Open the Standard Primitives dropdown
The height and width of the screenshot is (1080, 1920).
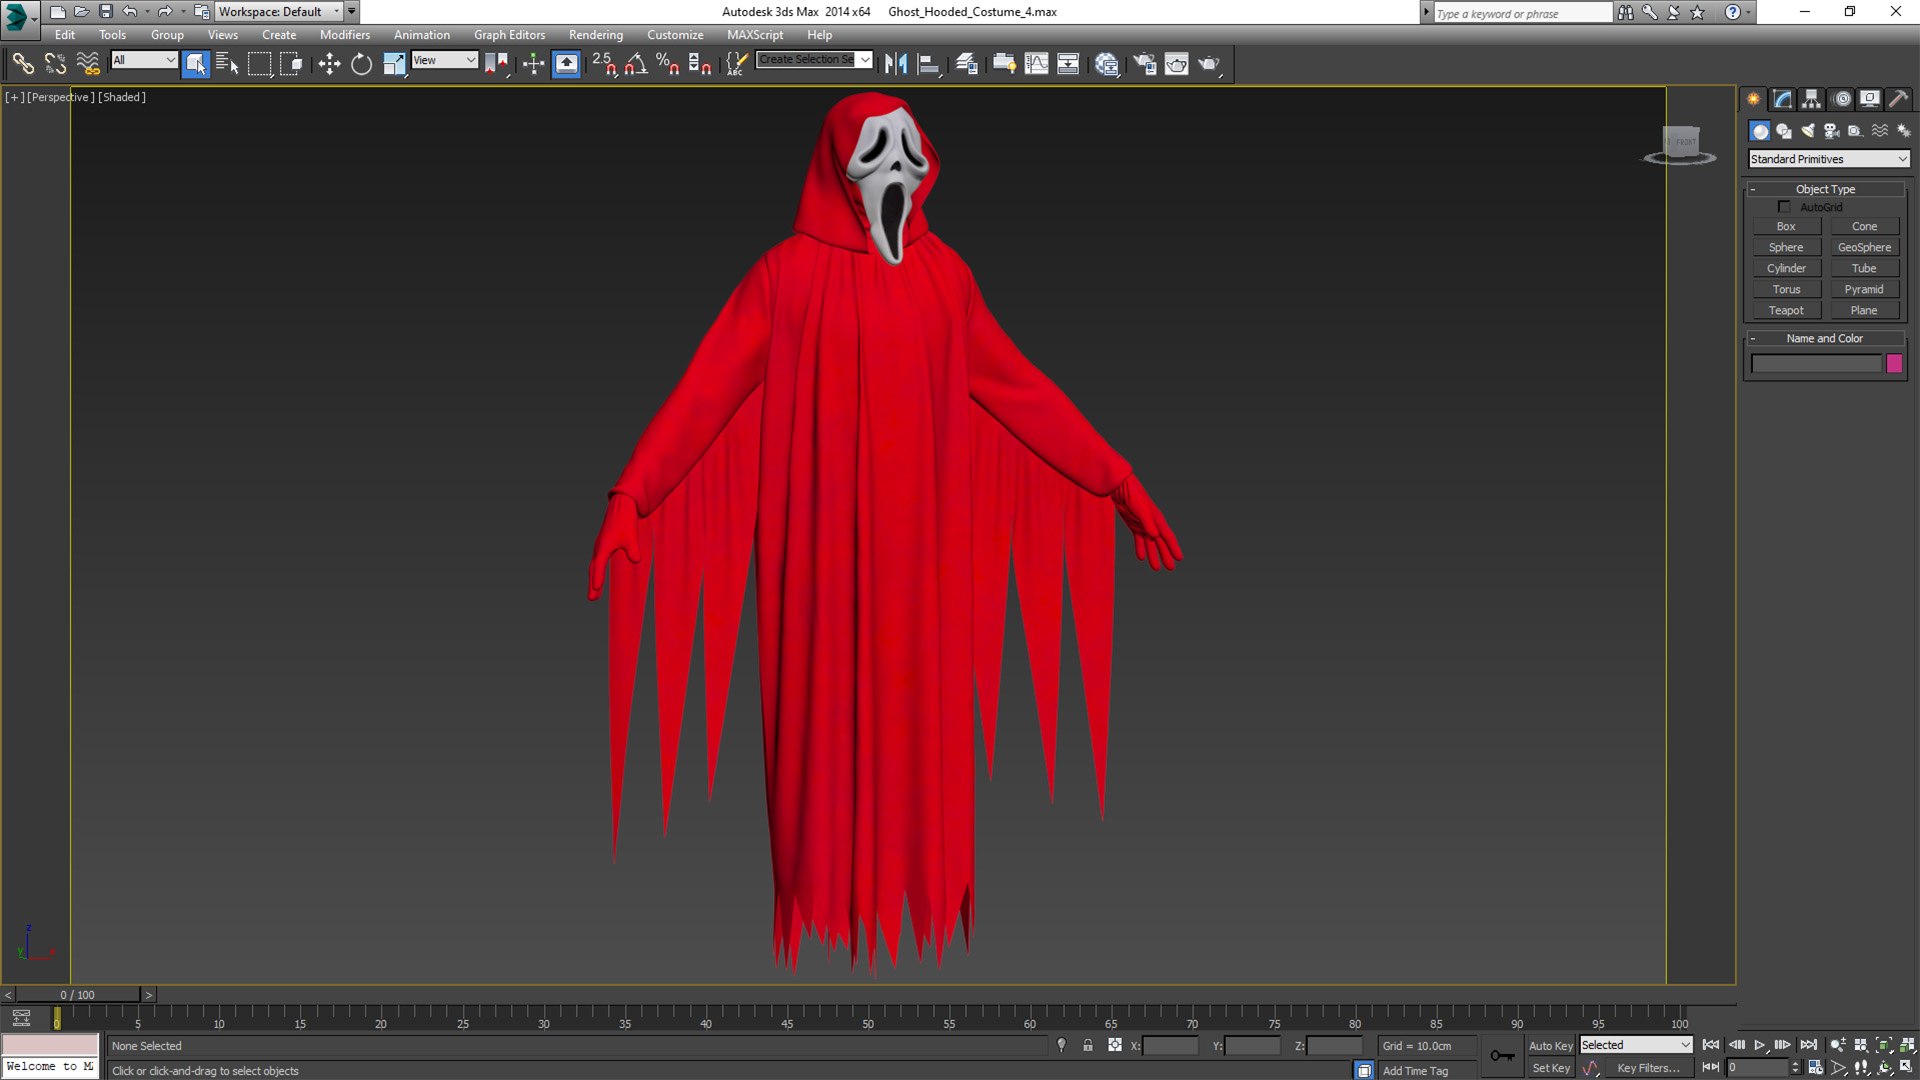pos(1829,159)
